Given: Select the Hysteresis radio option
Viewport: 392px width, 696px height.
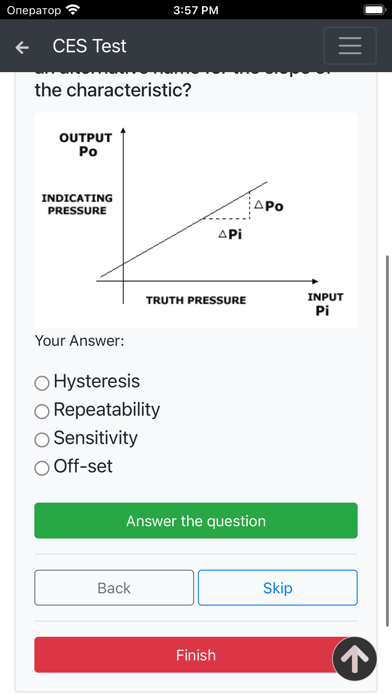Looking at the screenshot, I should click(x=42, y=383).
